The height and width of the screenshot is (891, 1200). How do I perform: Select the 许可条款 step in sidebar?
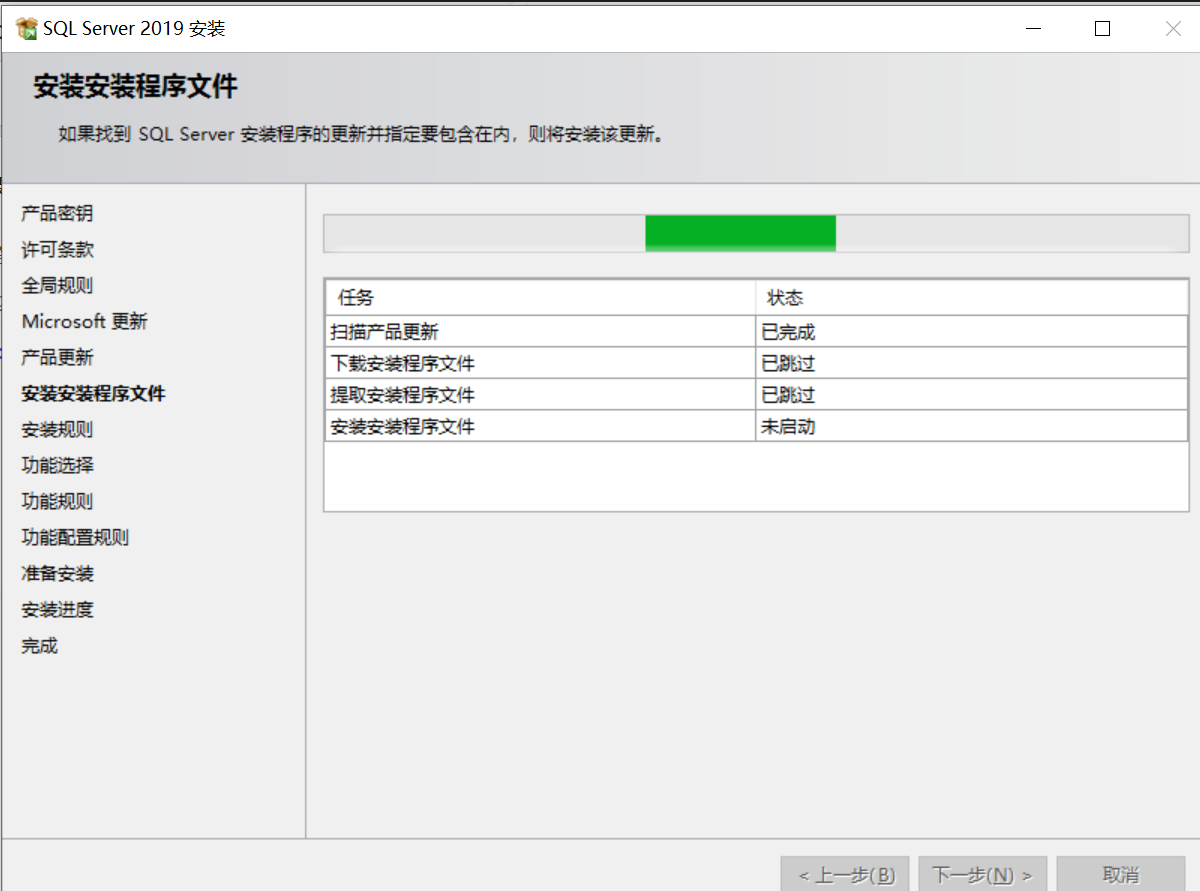[57, 250]
